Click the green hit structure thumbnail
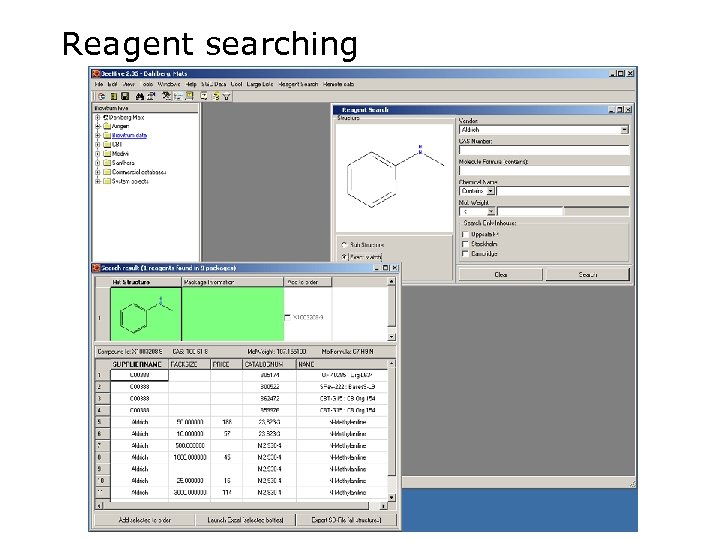This screenshot has width=720, height=540. pos(146,315)
